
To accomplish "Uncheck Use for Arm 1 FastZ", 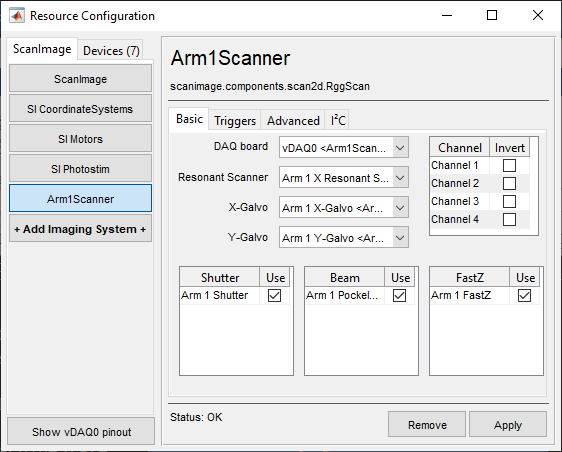I will coord(524,295).
